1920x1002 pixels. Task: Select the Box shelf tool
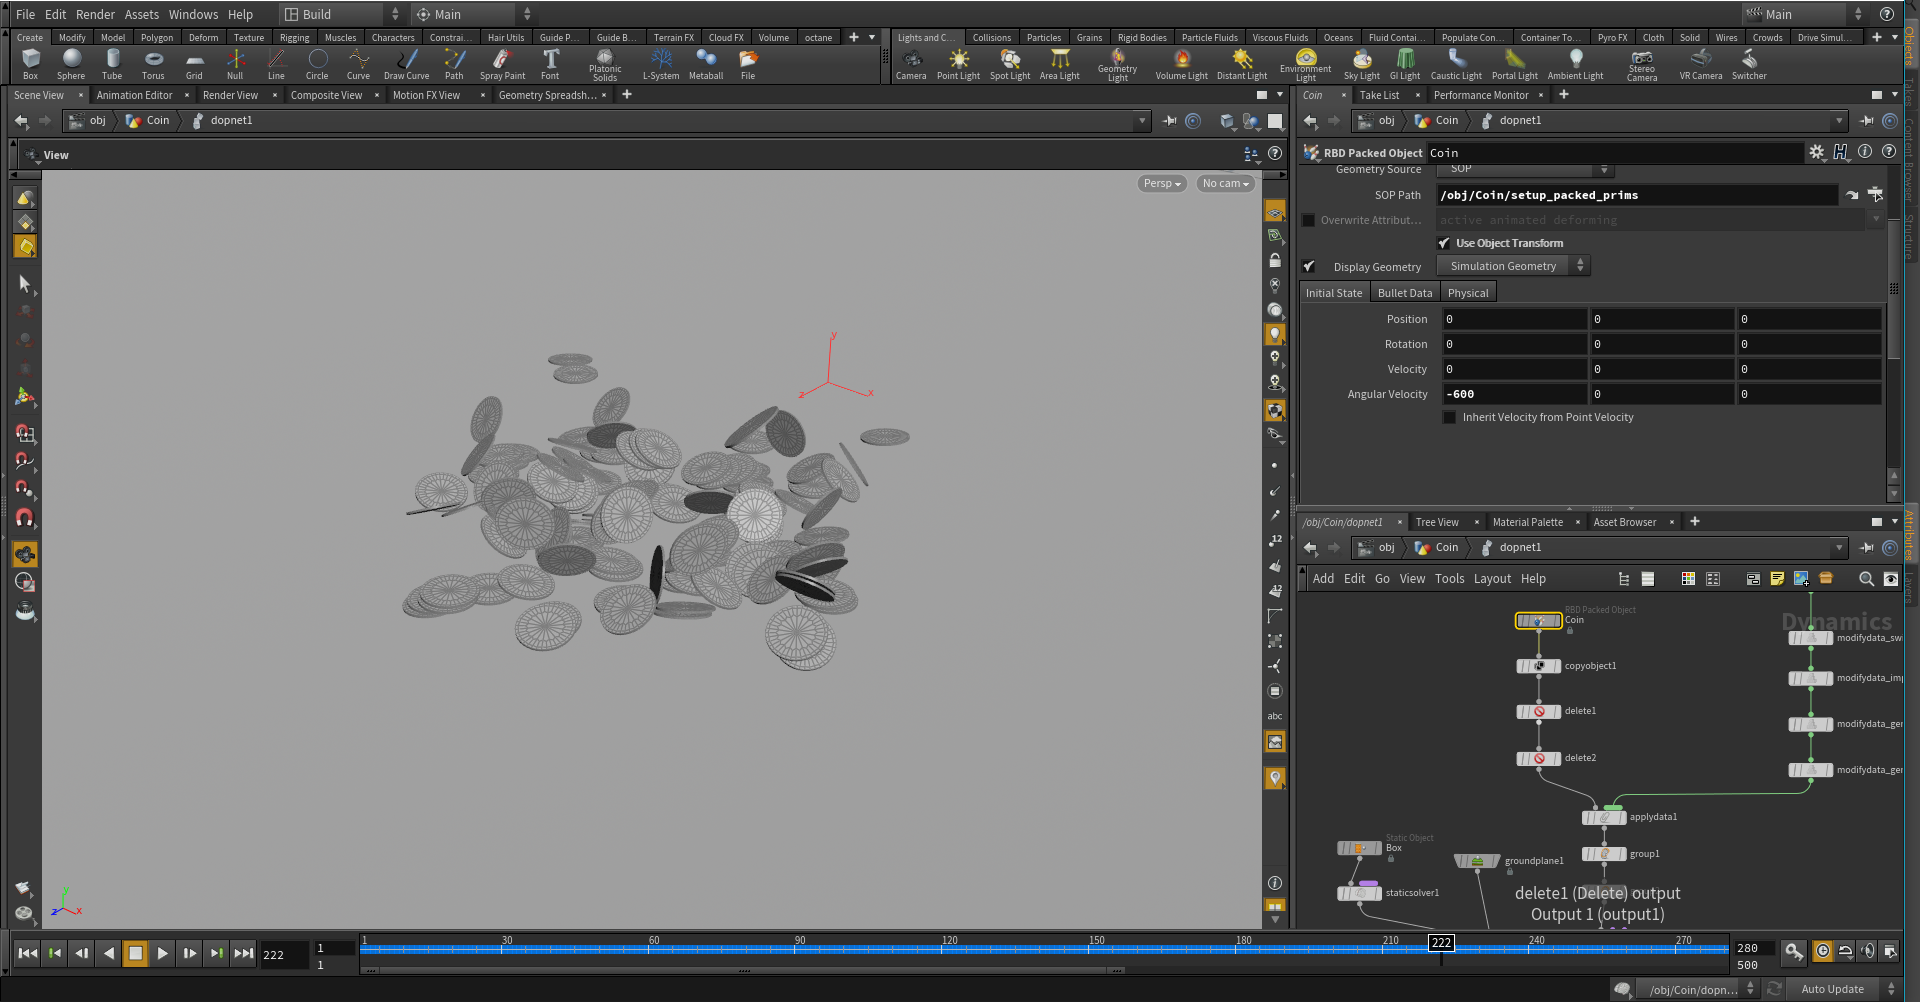pos(31,65)
